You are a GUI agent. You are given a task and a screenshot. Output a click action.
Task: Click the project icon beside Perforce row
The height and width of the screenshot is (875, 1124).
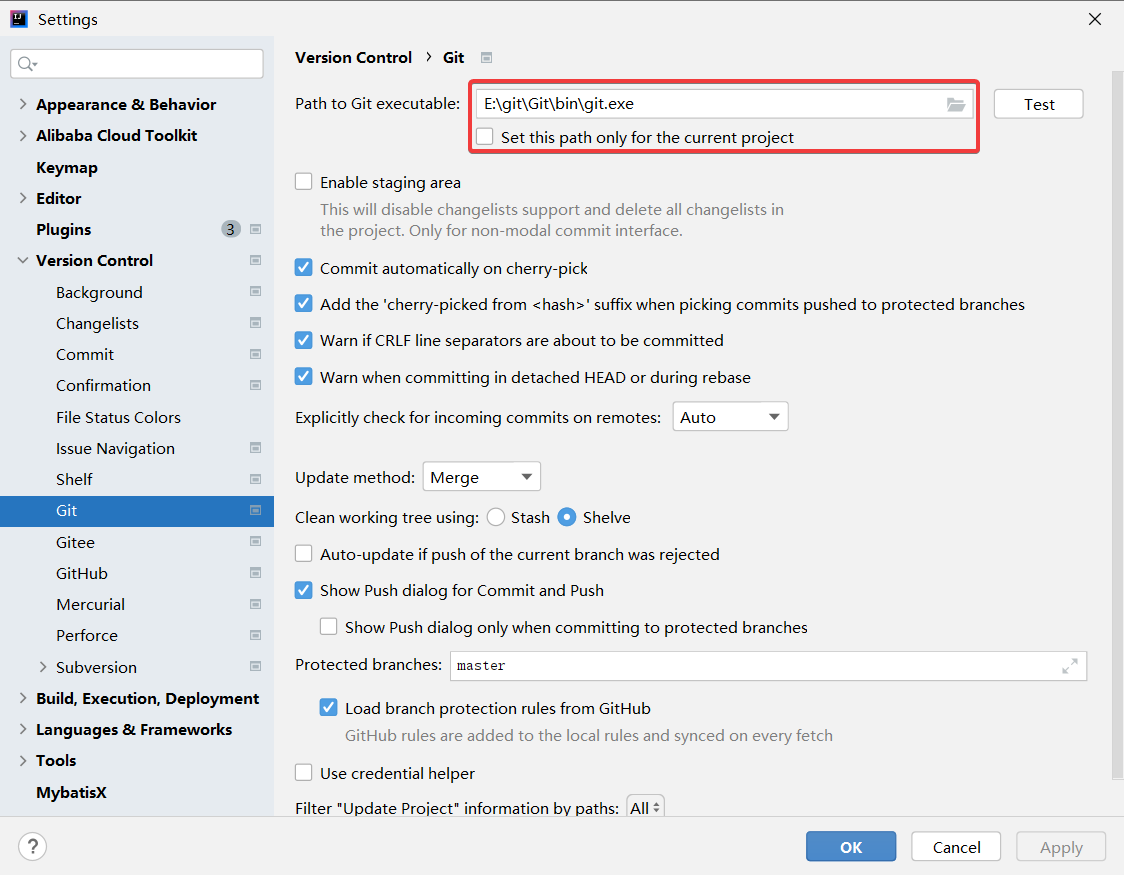tap(255, 635)
